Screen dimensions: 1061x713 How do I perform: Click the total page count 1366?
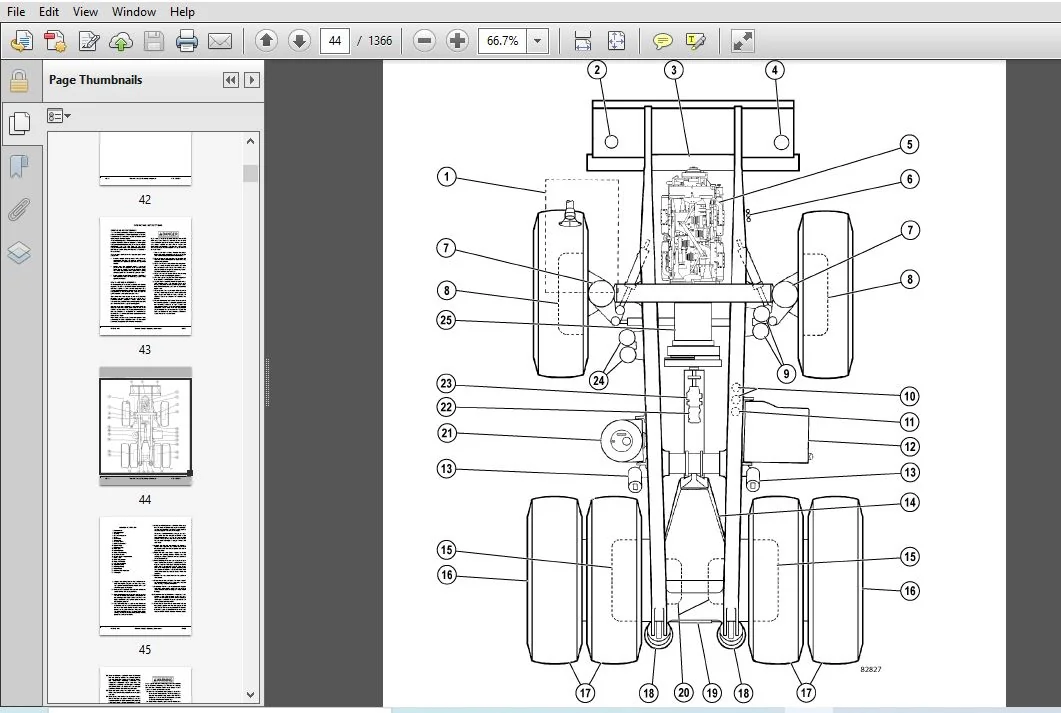[380, 41]
